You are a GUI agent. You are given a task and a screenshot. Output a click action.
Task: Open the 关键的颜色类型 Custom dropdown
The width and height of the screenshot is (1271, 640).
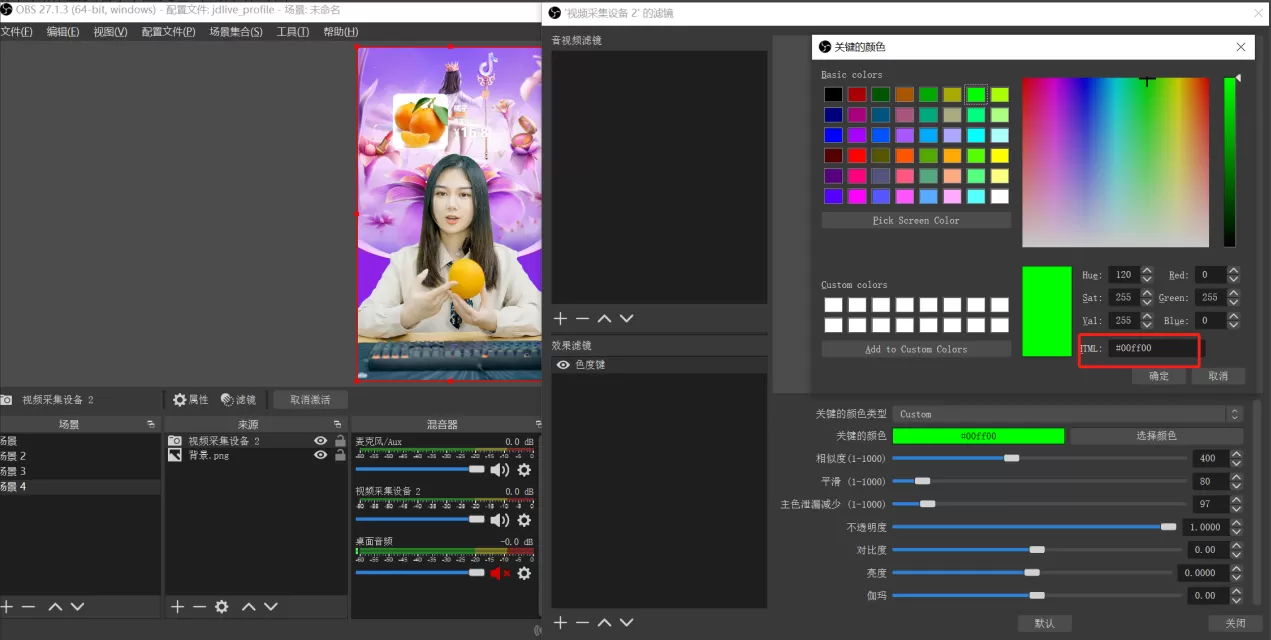click(1067, 414)
